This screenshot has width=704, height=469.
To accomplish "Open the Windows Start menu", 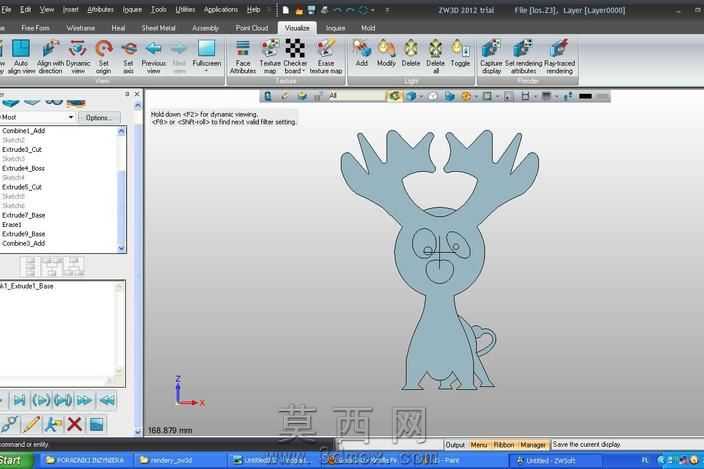I will [x=16, y=460].
